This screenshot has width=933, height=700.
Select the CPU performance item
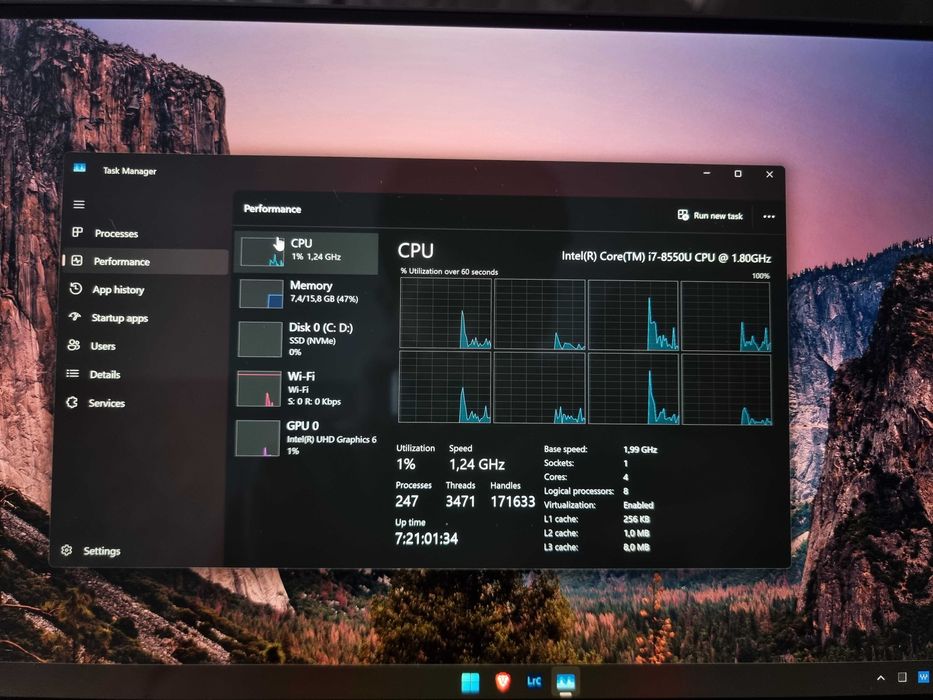(x=306, y=252)
